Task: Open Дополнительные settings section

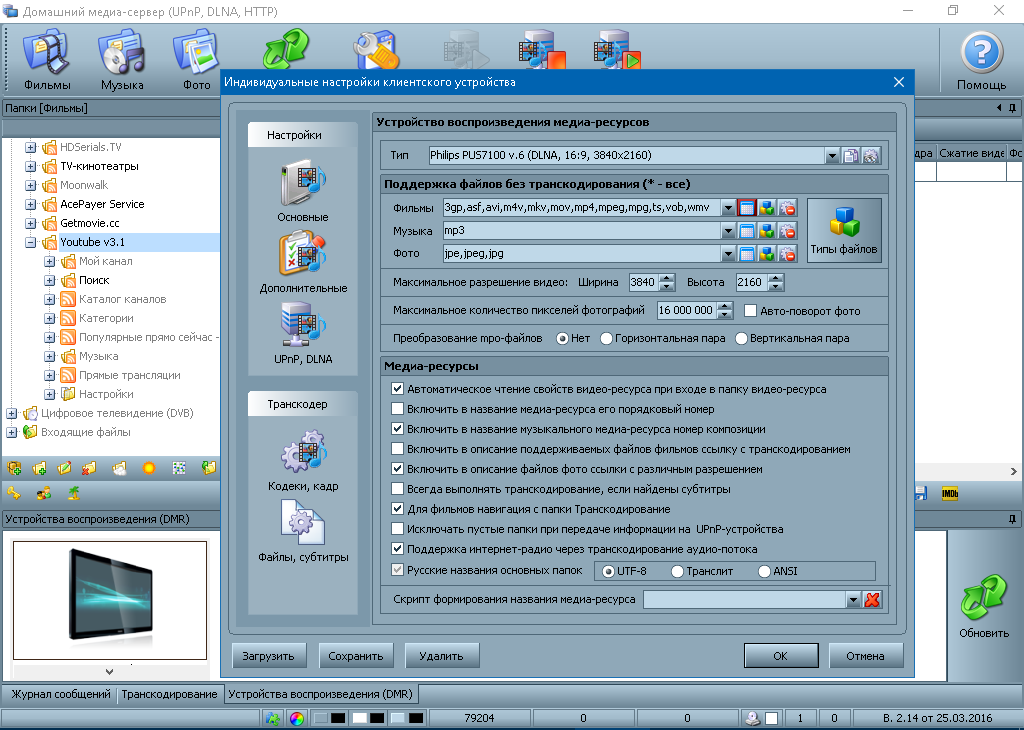Action: pyautogui.click(x=303, y=260)
